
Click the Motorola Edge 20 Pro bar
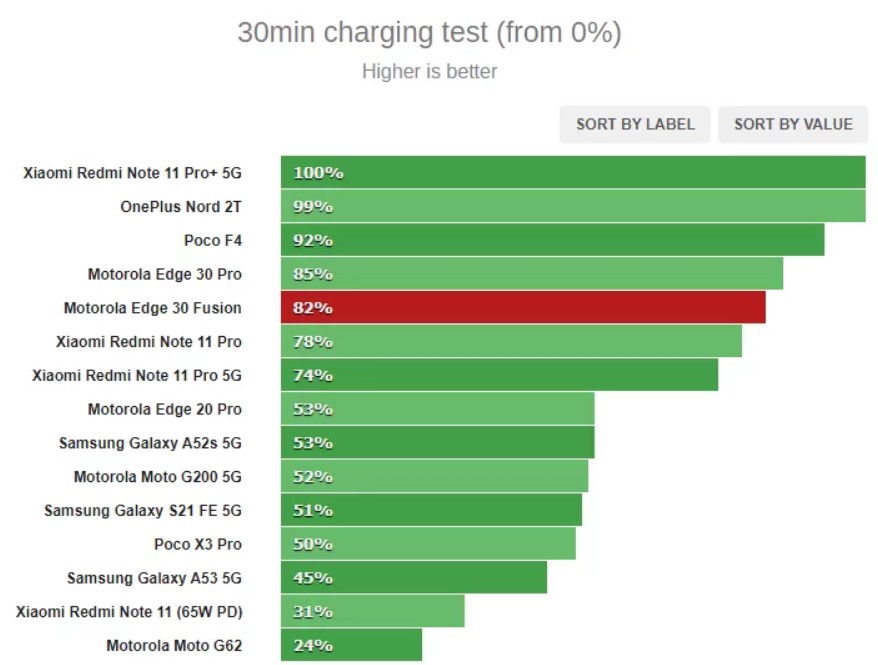coord(438,409)
